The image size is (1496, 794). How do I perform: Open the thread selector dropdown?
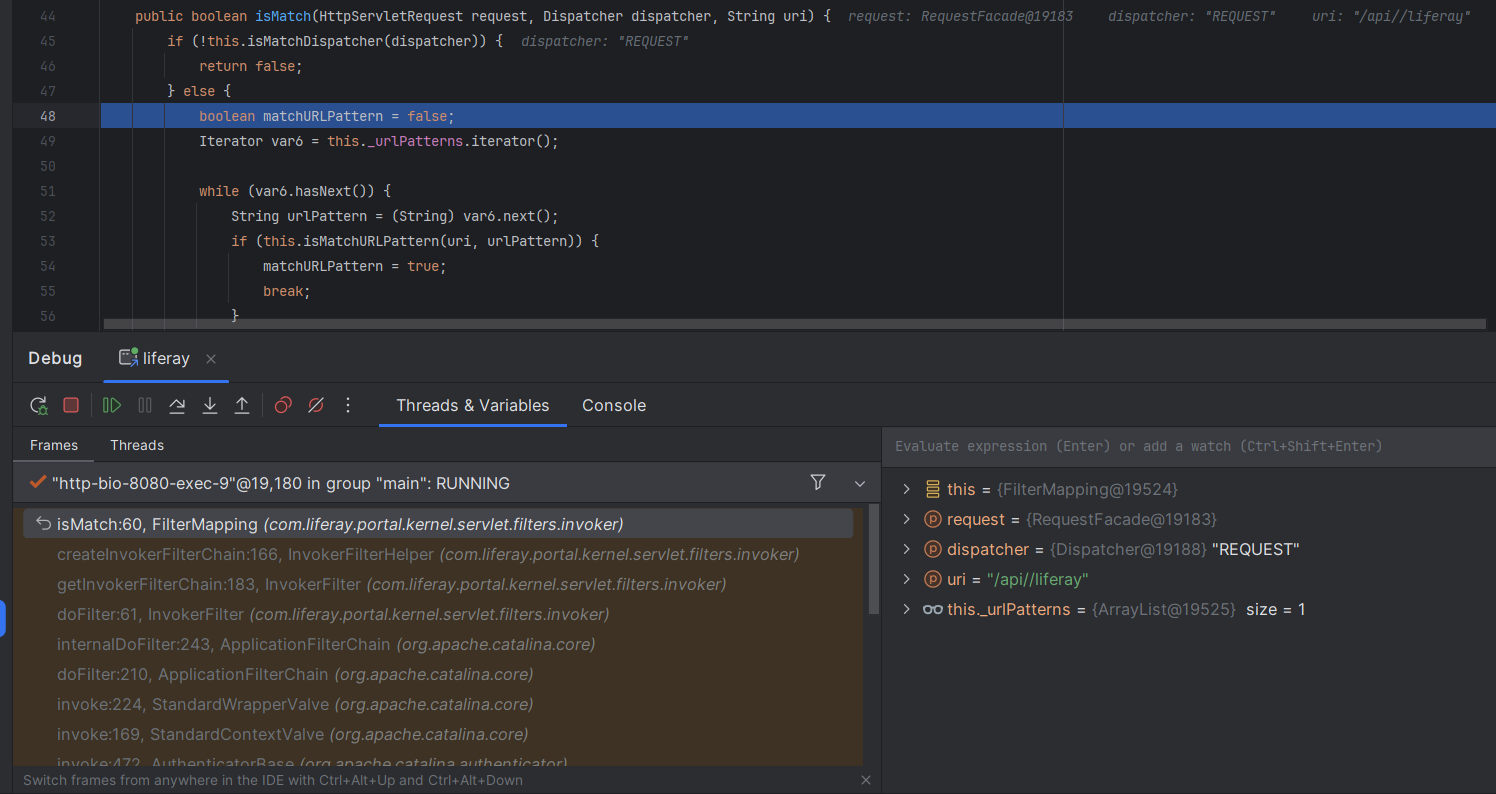tap(859, 483)
